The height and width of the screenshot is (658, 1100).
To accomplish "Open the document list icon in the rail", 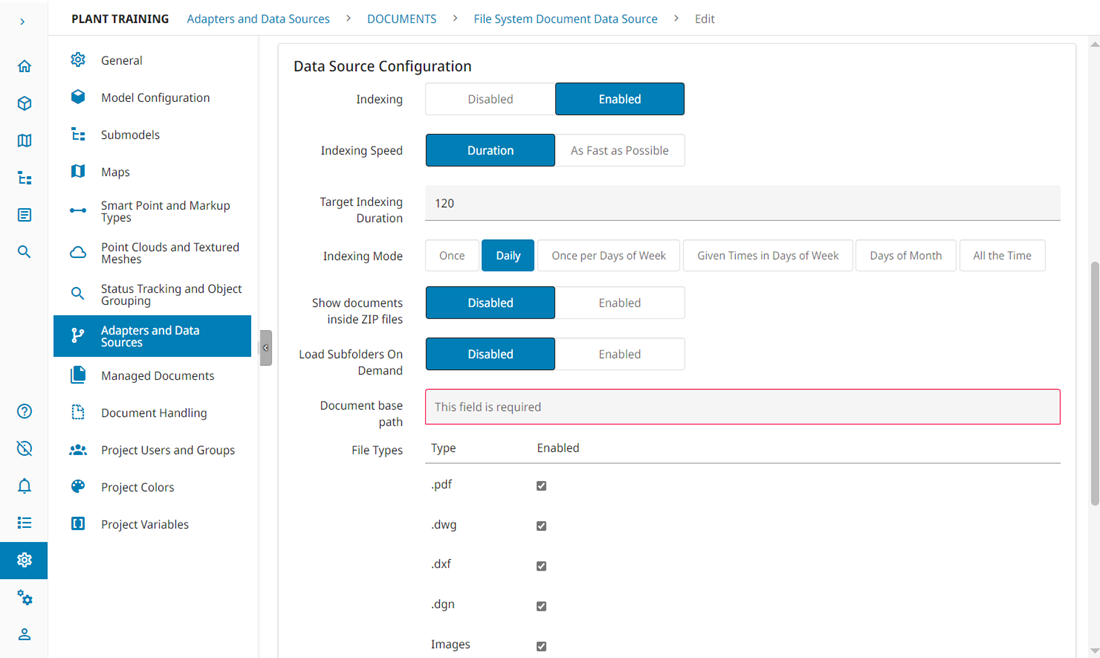I will [x=24, y=215].
